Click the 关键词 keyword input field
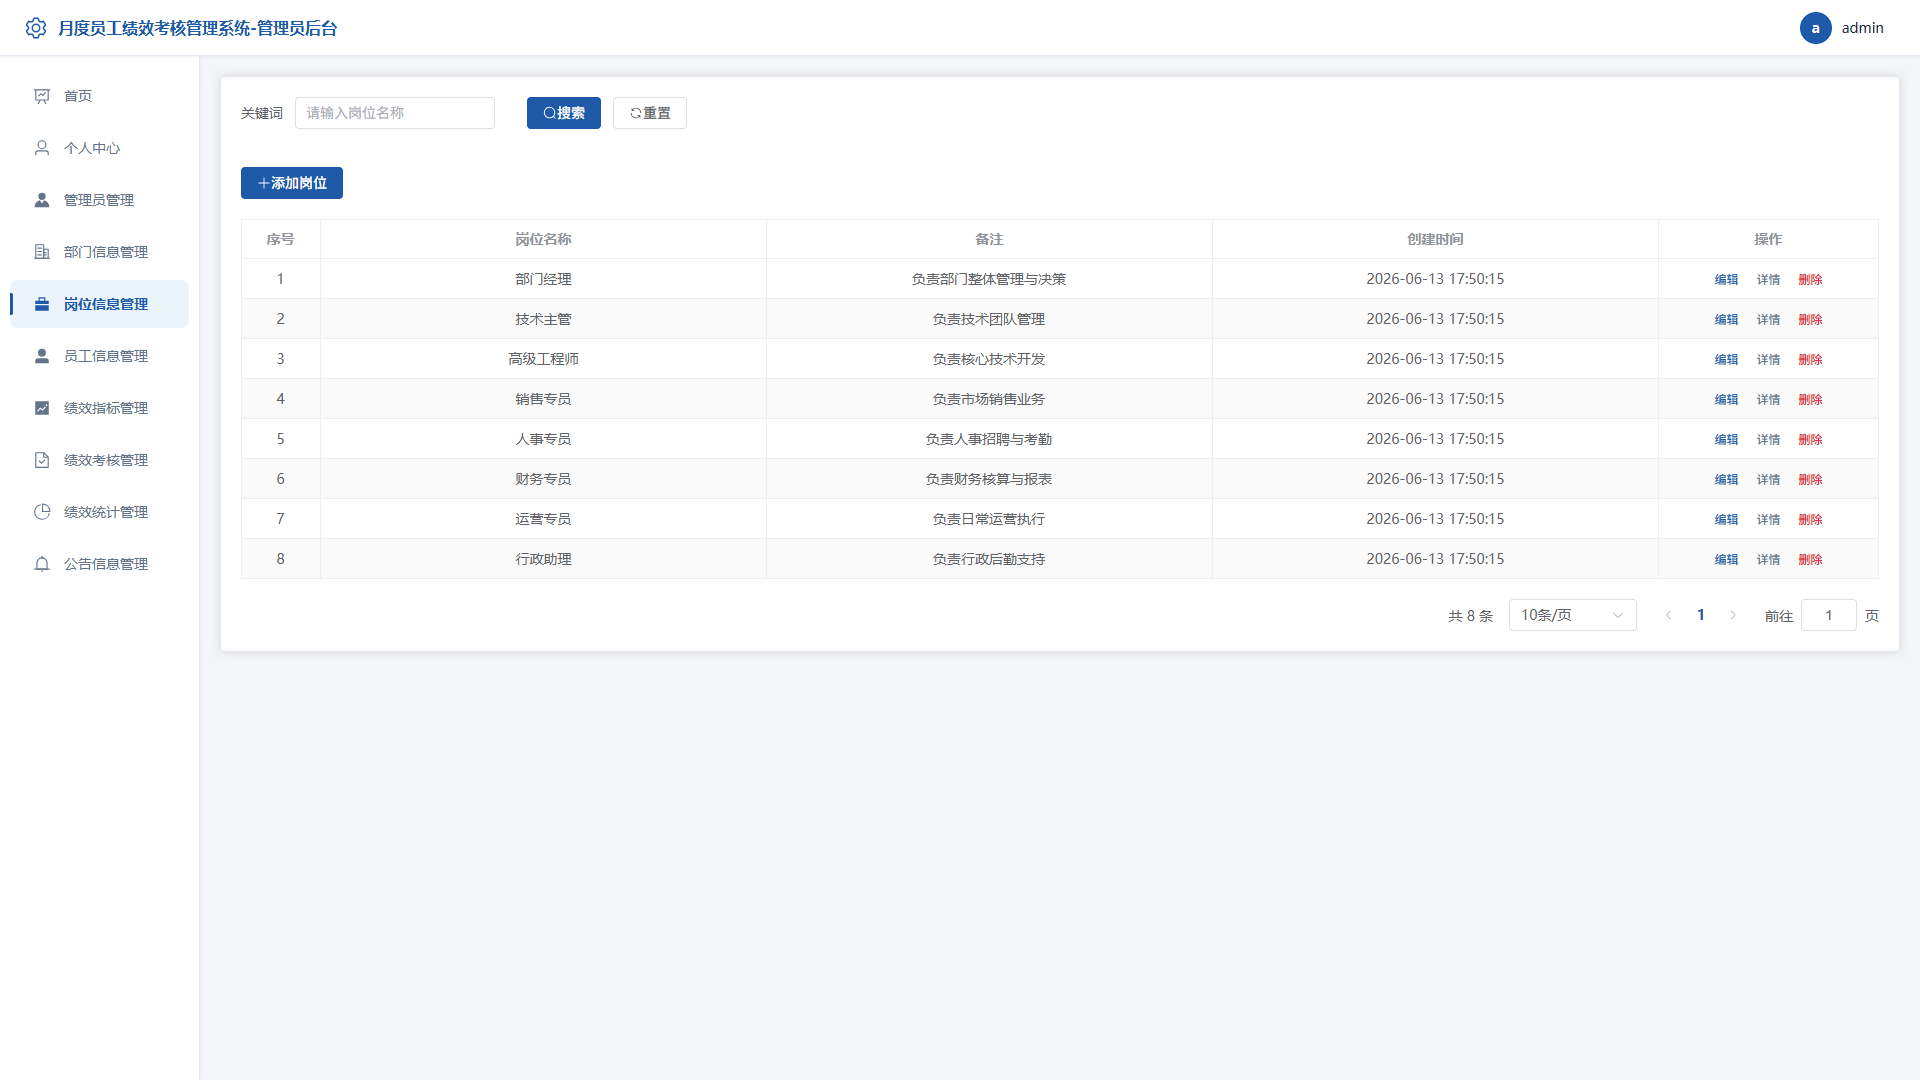 [x=395, y=113]
